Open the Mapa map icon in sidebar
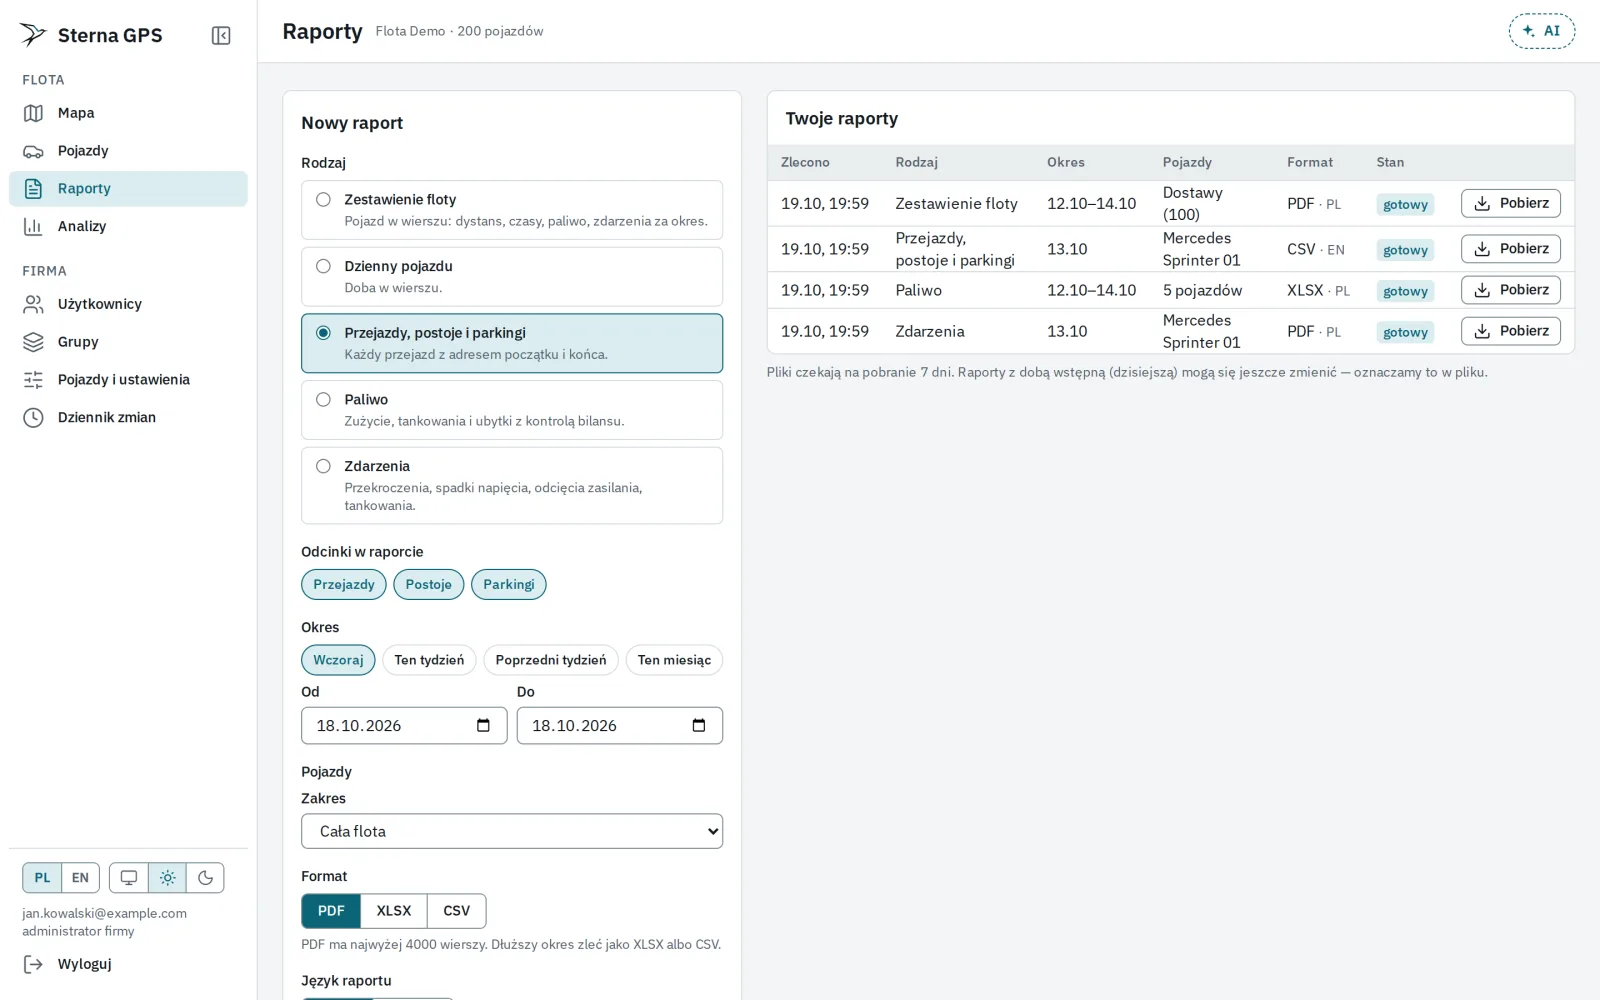 click(33, 113)
